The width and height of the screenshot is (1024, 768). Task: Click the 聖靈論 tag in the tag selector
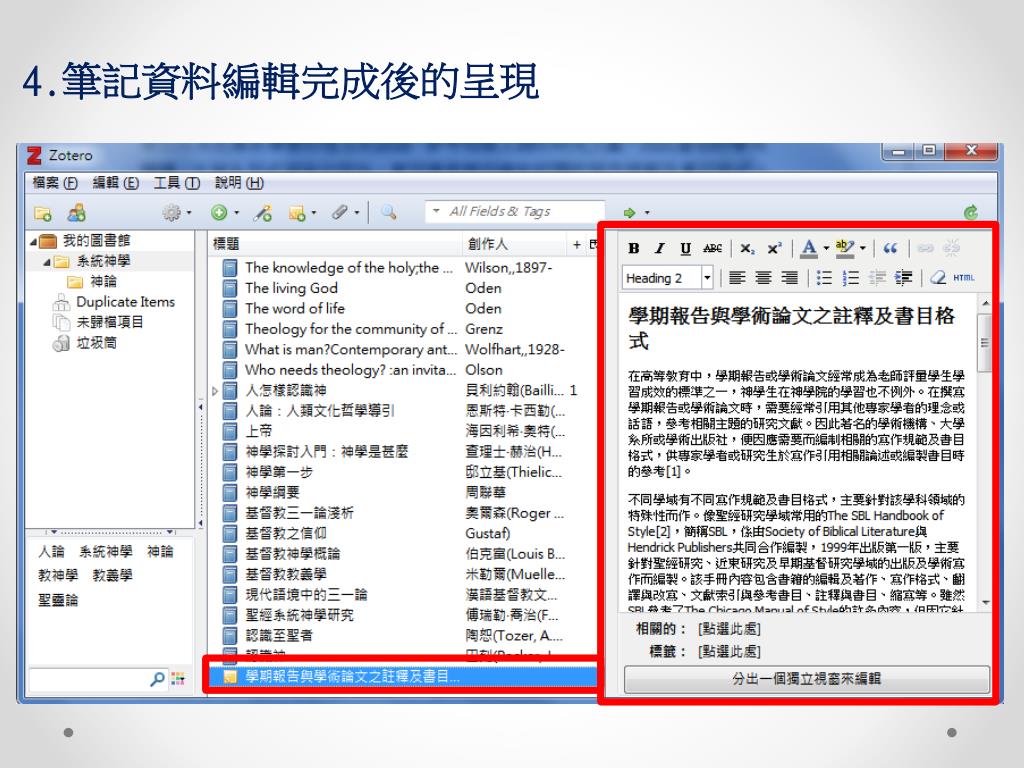tap(58, 600)
